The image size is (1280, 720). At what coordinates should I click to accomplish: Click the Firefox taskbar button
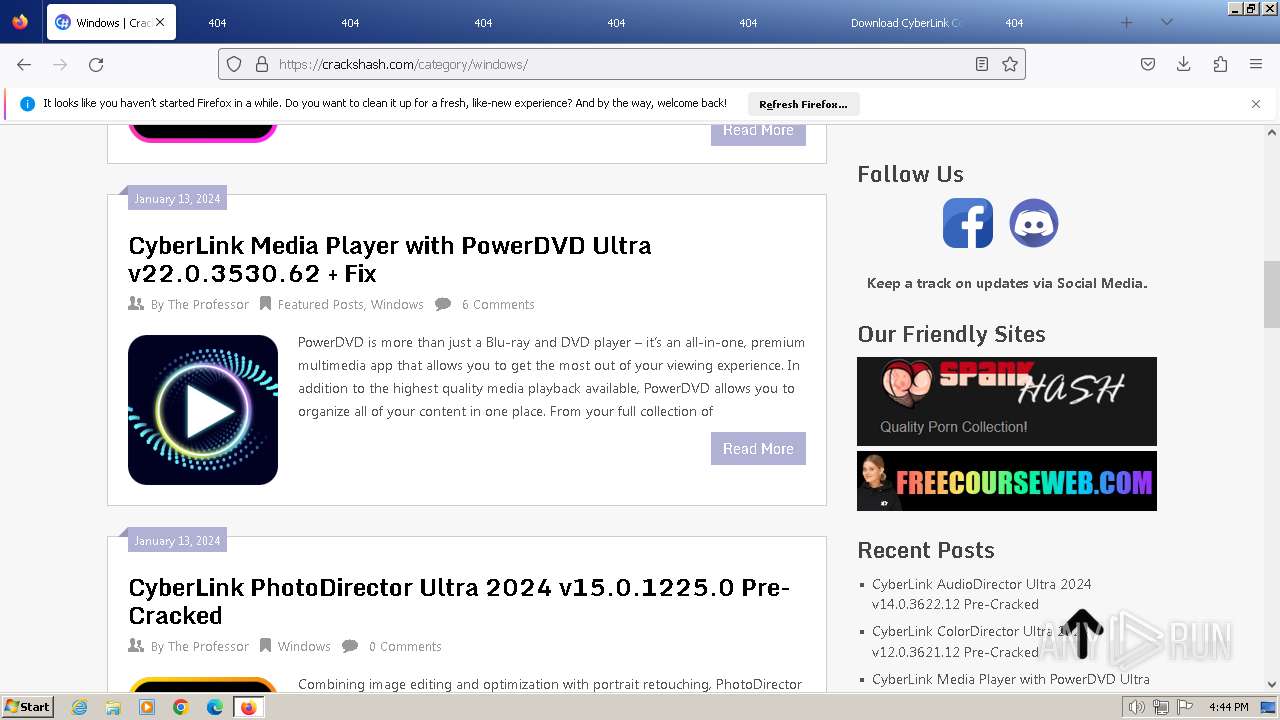pyautogui.click(x=248, y=707)
